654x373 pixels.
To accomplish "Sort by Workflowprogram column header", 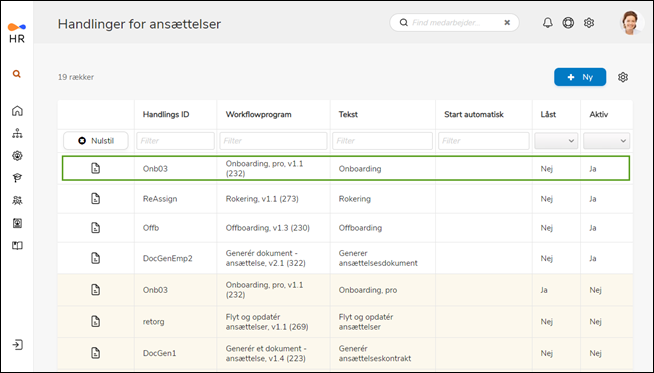I will 259,114.
